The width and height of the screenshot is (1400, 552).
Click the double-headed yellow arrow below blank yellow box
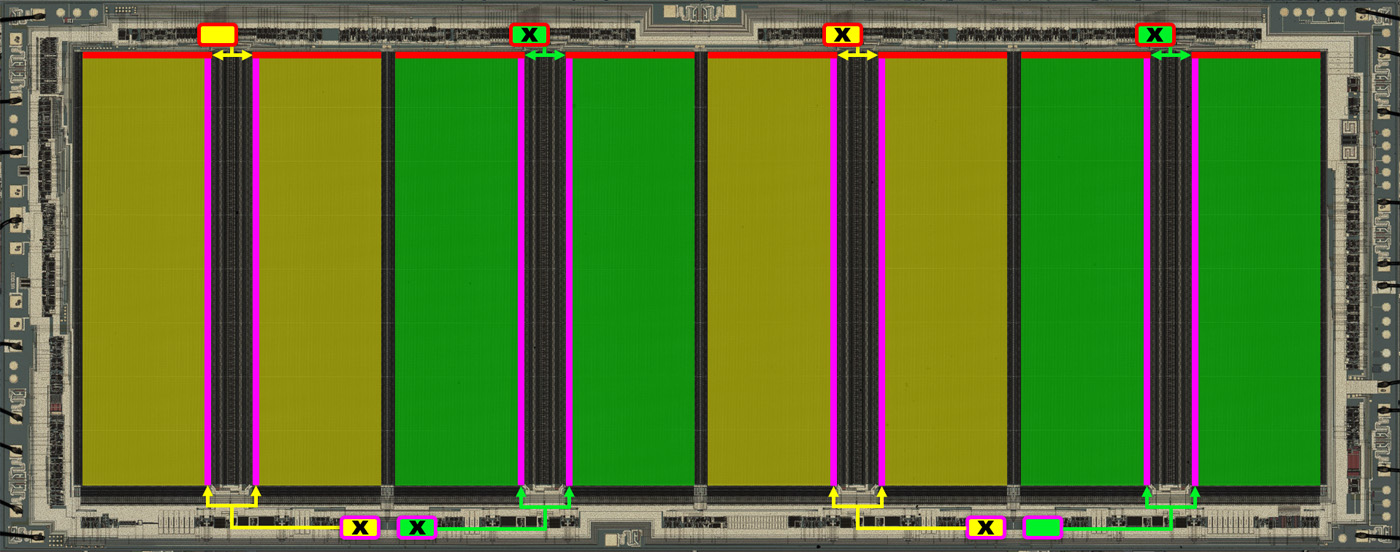point(232,55)
